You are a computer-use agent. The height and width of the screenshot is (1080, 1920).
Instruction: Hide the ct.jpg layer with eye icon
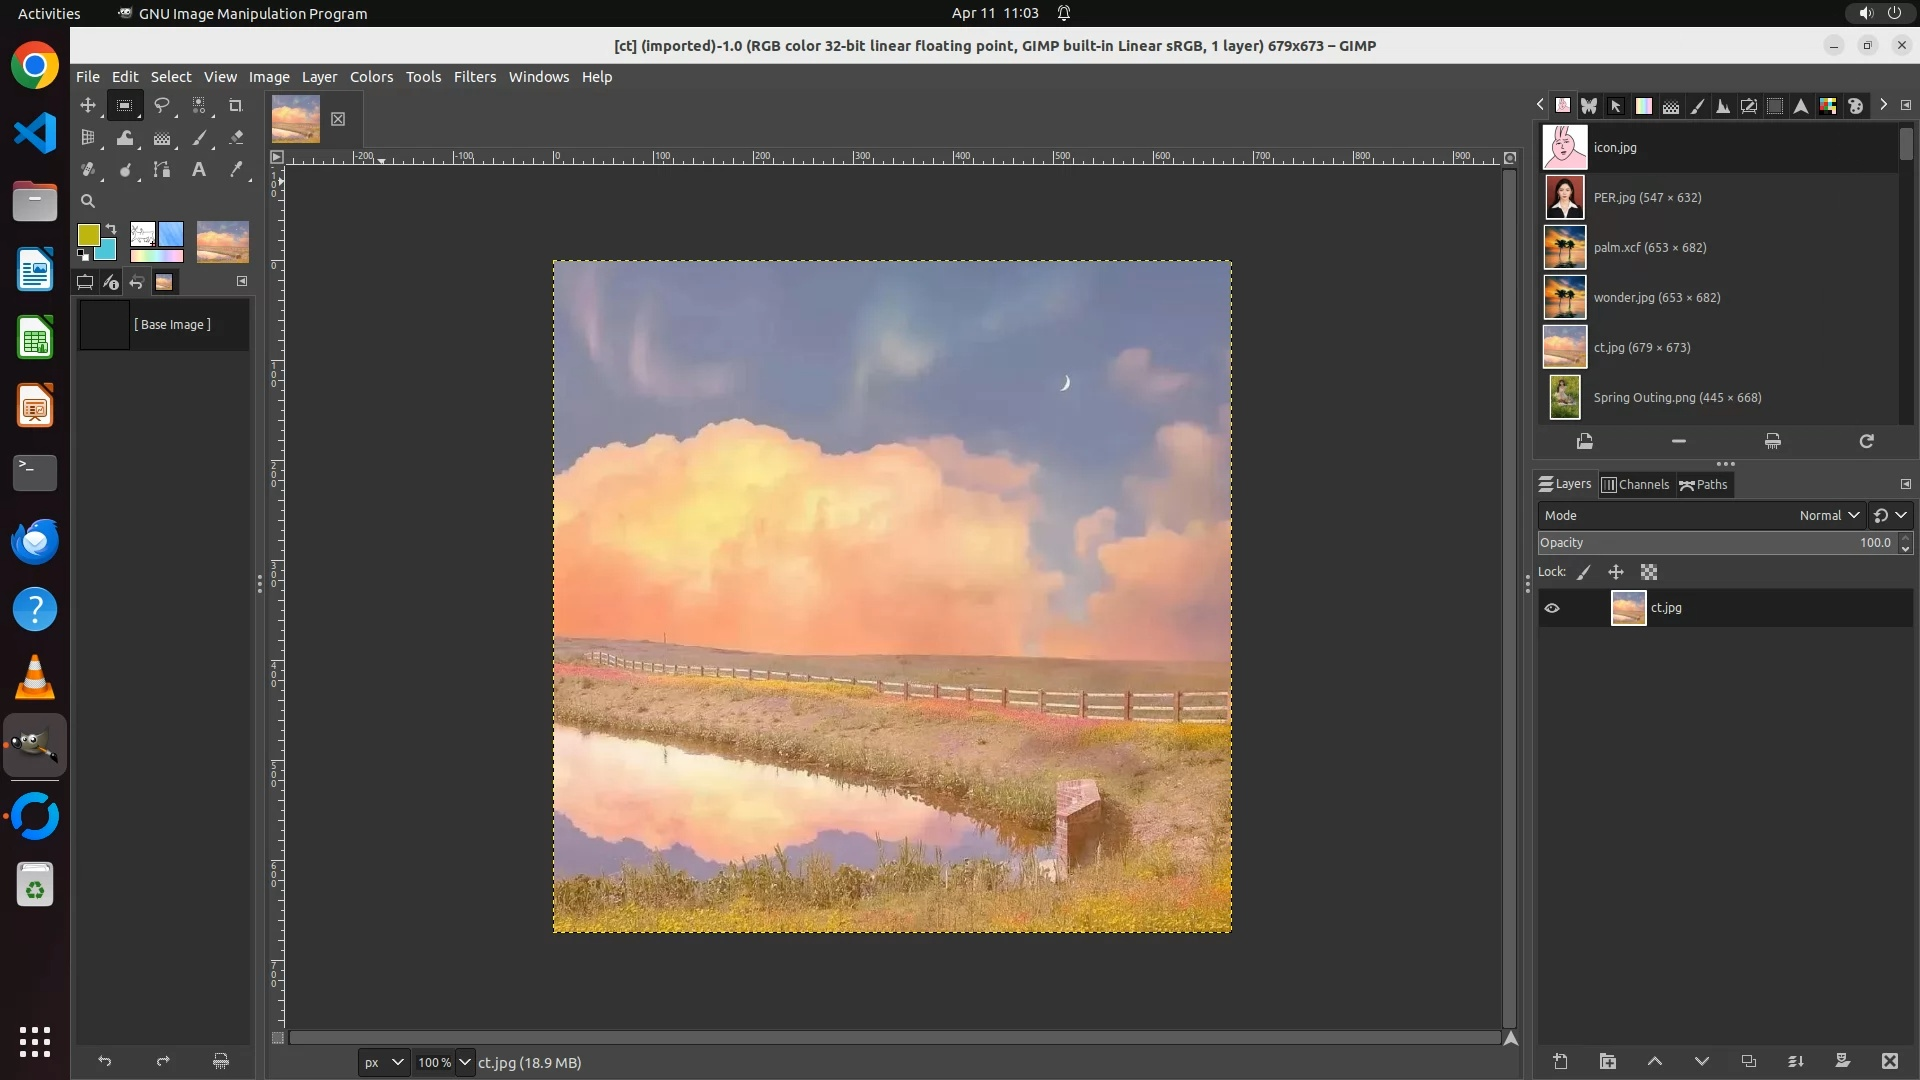[x=1552, y=608]
